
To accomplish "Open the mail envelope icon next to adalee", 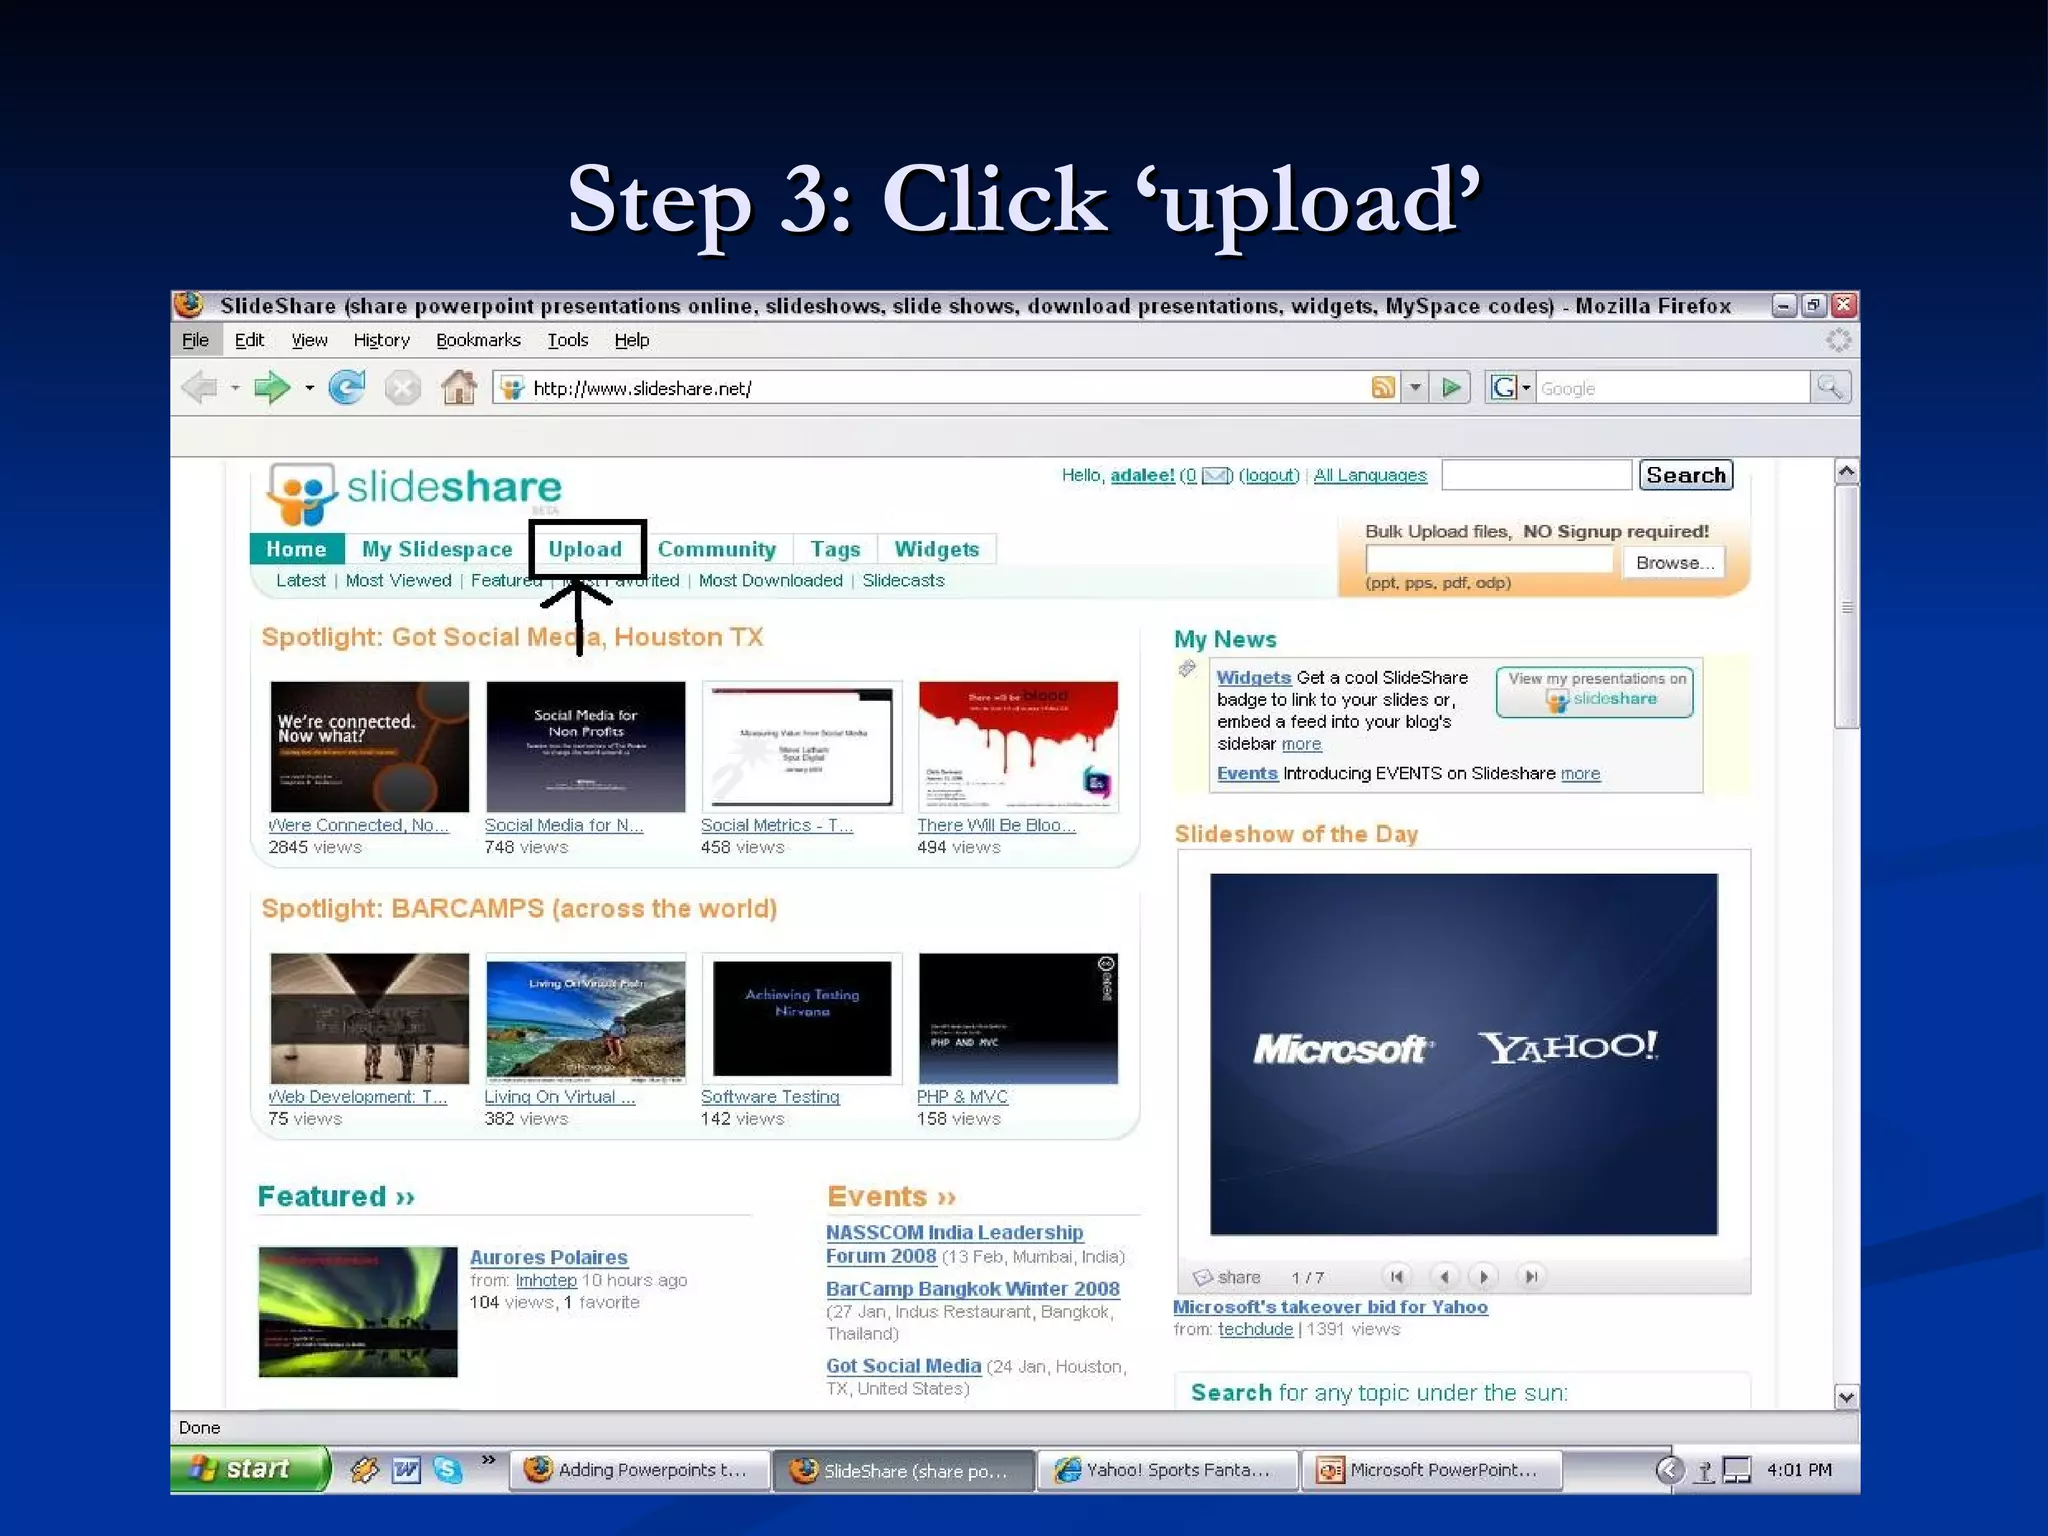I will [x=1215, y=476].
